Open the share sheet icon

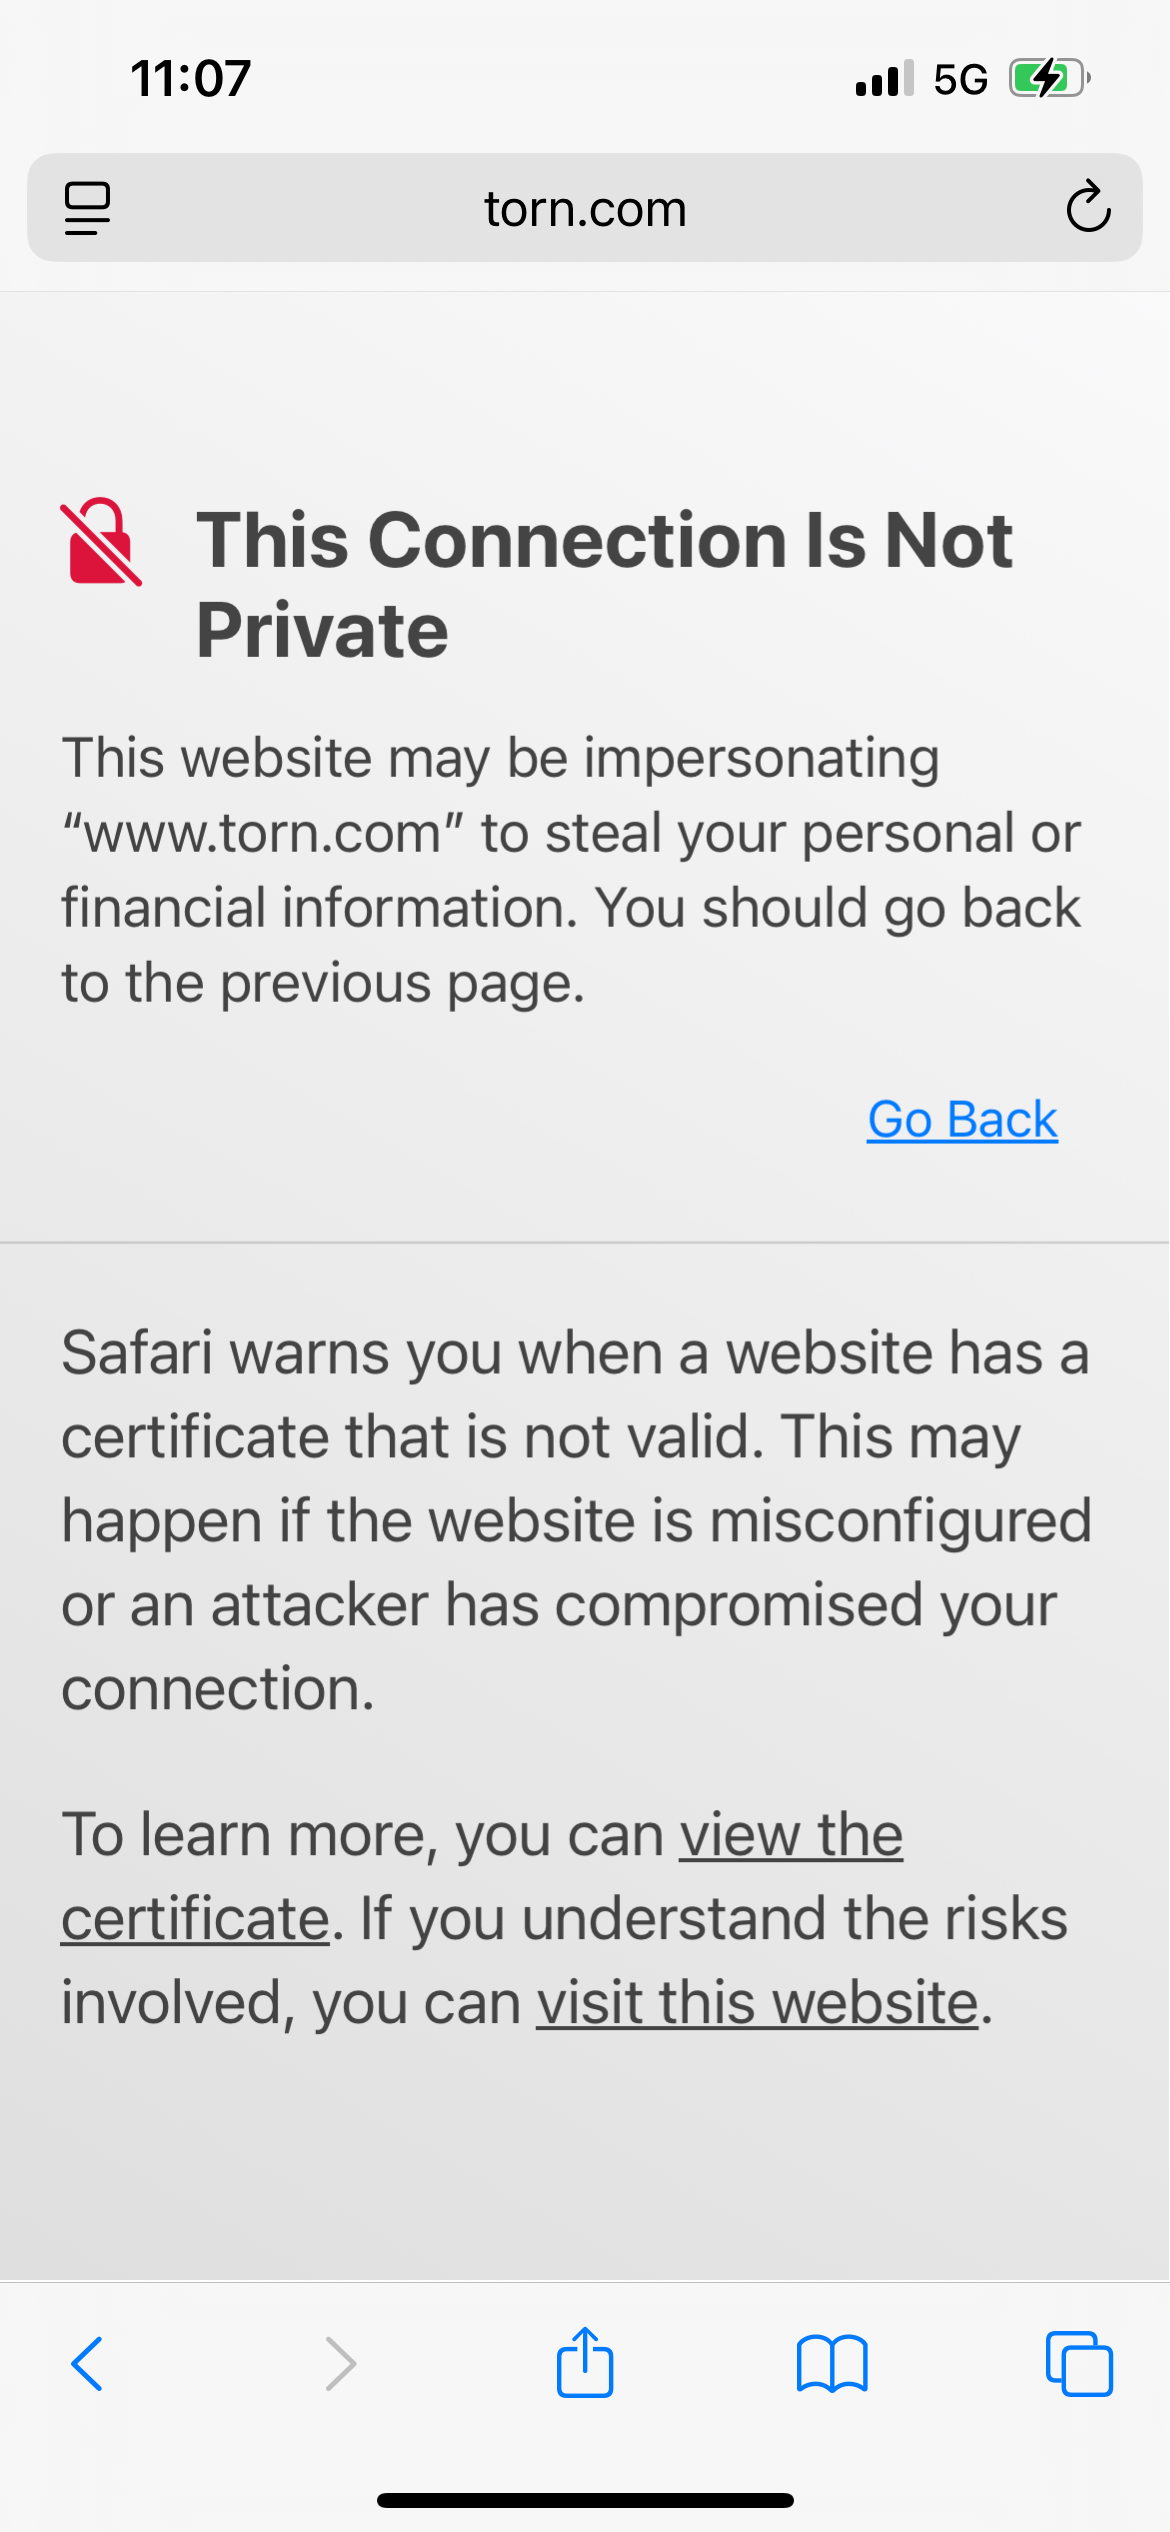585,2362
